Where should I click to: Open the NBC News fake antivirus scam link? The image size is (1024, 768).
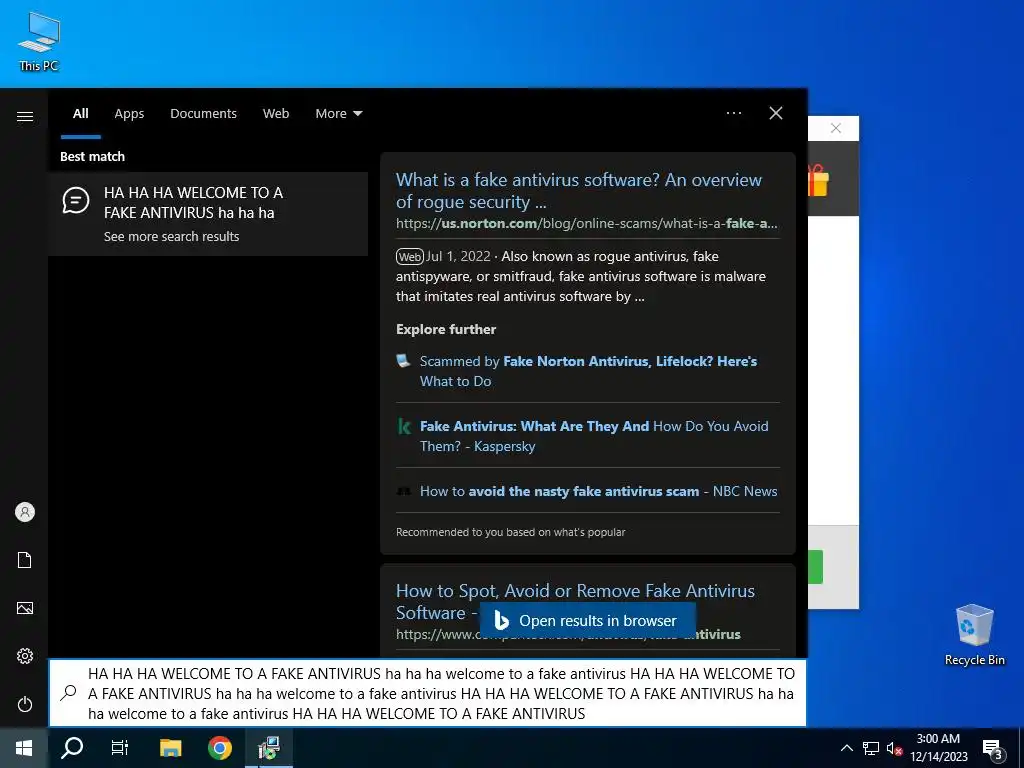[598, 491]
